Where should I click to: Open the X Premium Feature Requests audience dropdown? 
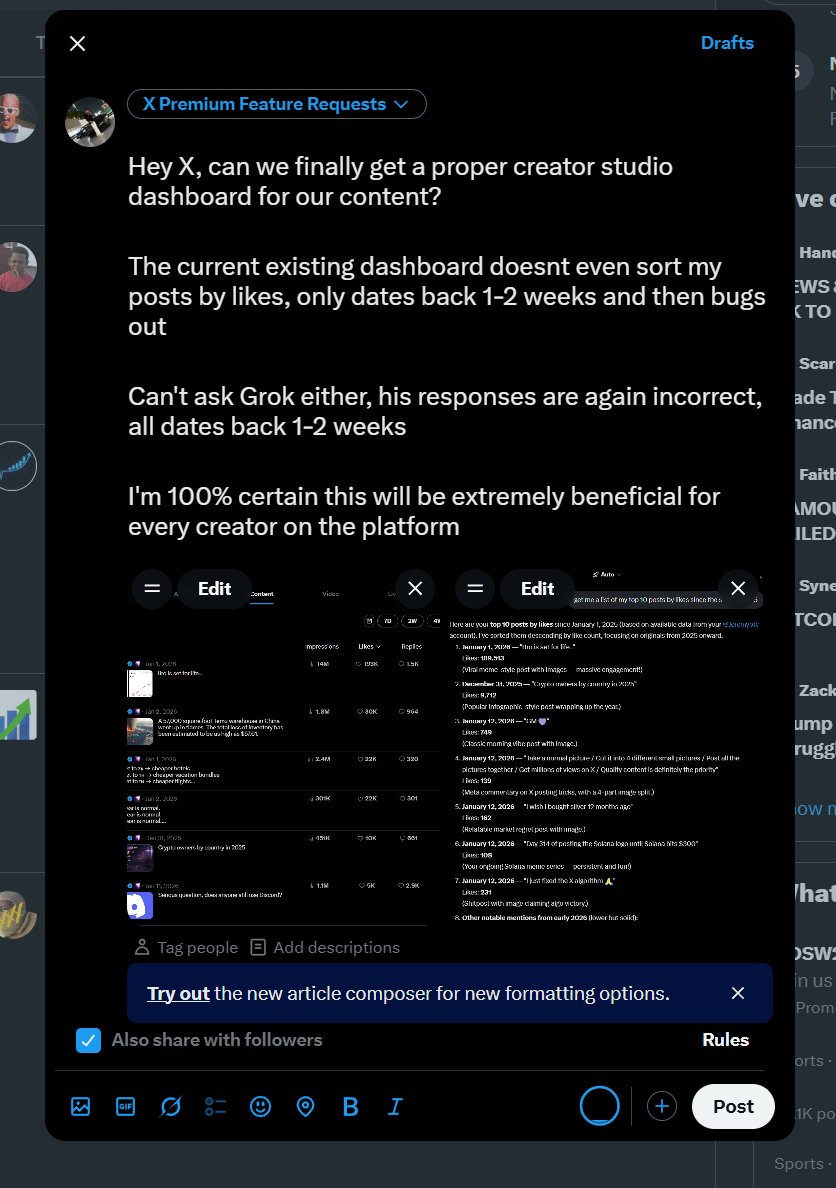click(x=277, y=104)
